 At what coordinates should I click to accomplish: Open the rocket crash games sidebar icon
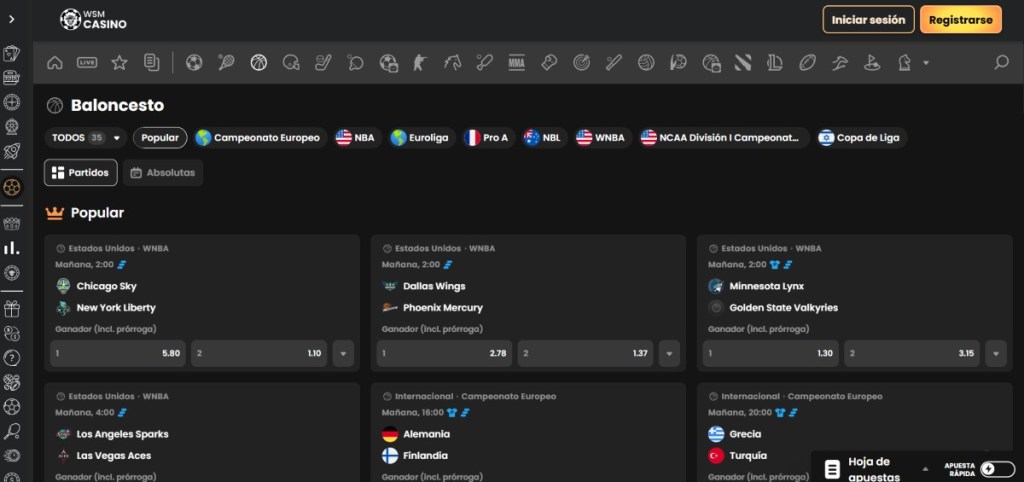pos(12,152)
